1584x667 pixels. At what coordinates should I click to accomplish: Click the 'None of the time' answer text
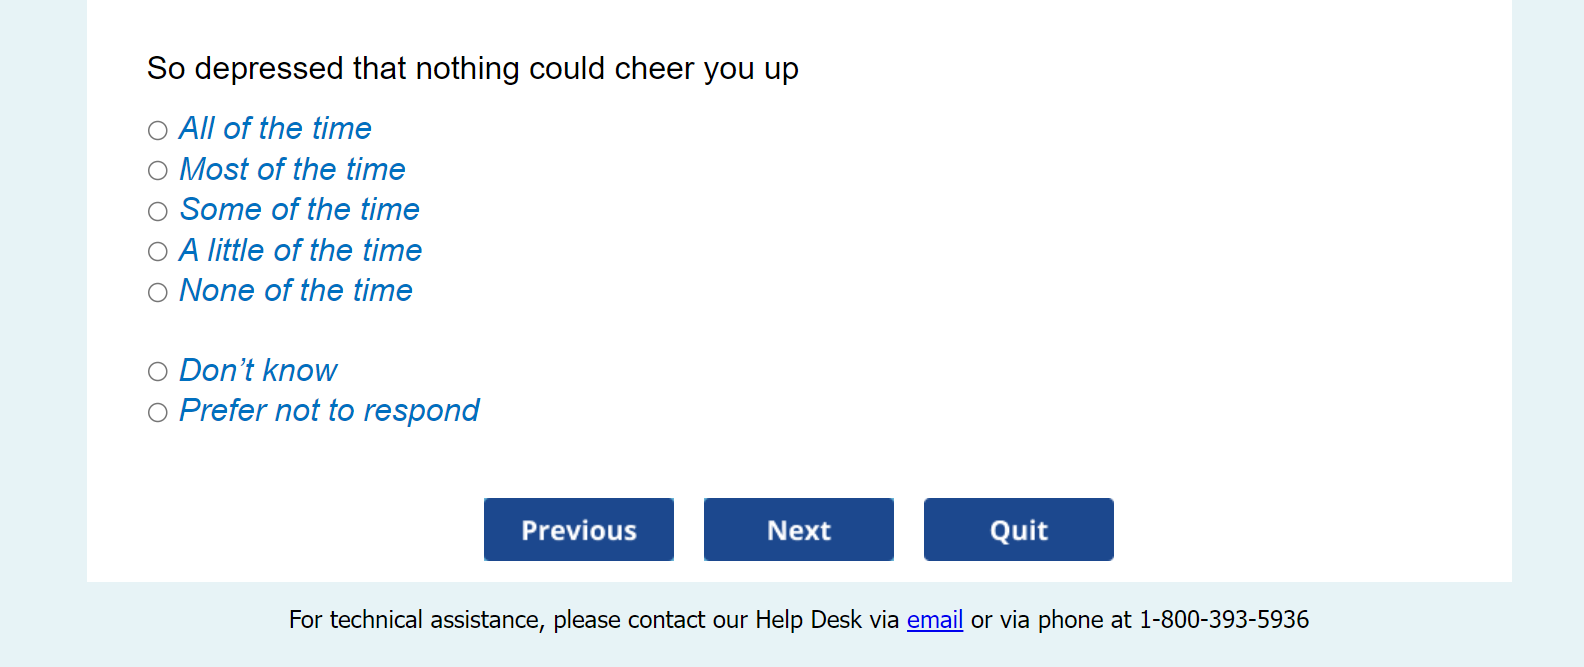pos(296,291)
